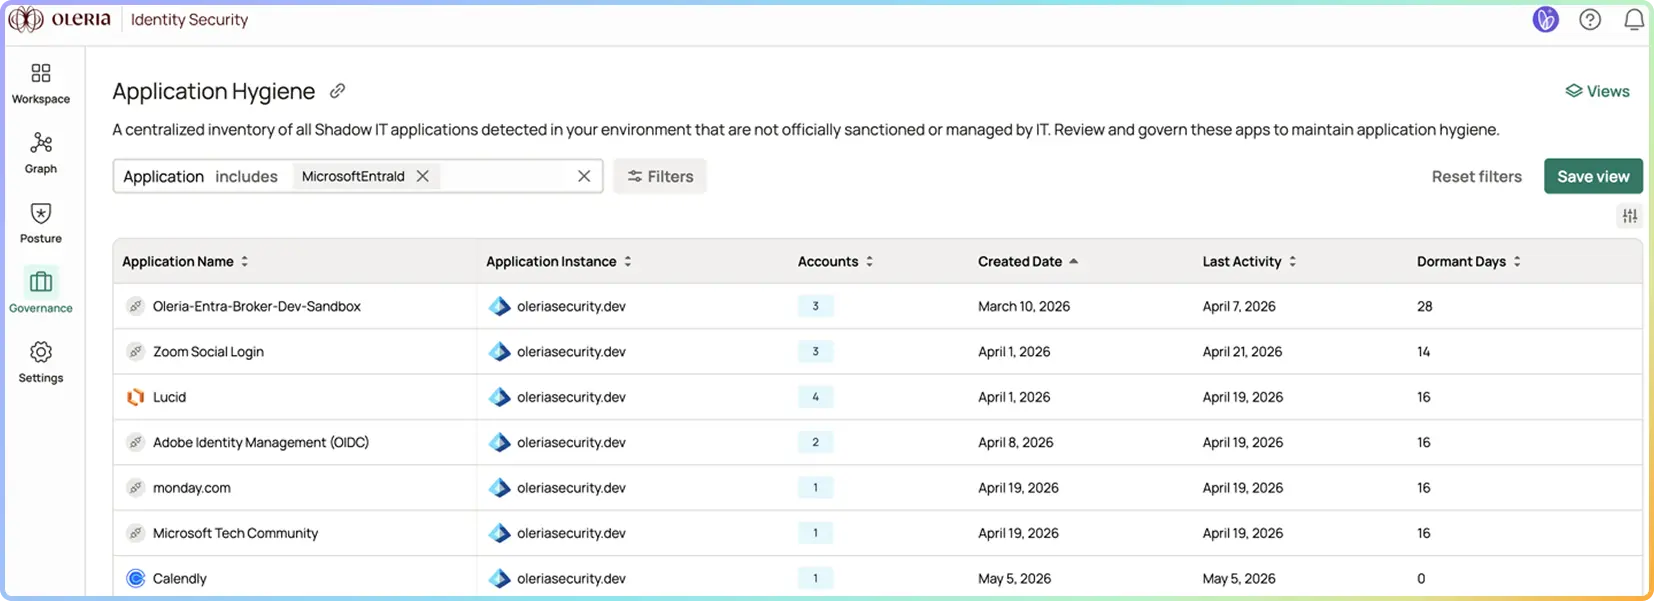Click the Adobe Identity Management row icon

[x=136, y=442]
